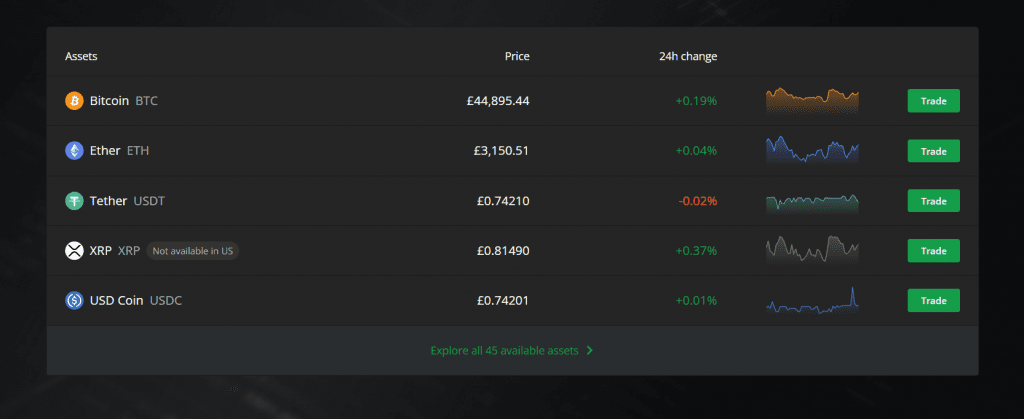Image resolution: width=1024 pixels, height=419 pixels.
Task: Click the orange Bitcoin logo icon
Action: tap(74, 101)
